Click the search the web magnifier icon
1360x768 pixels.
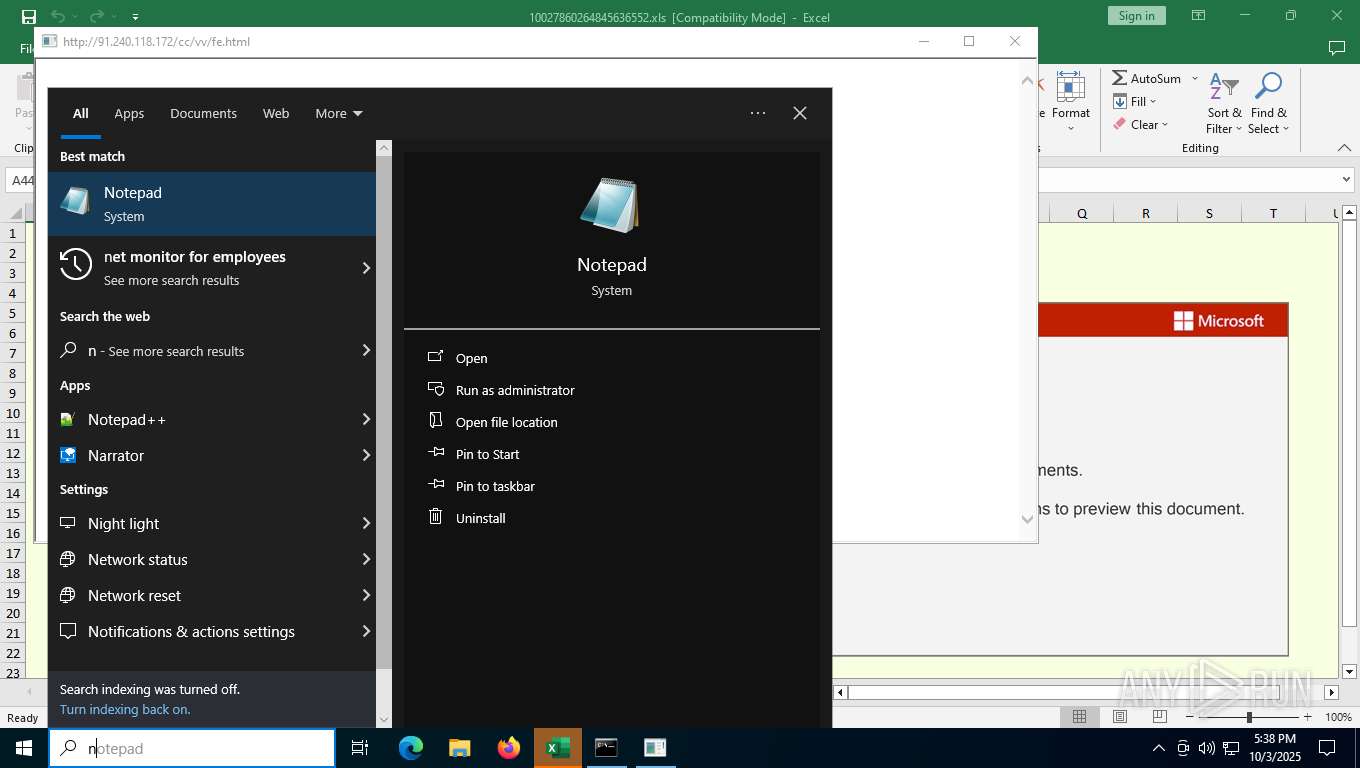coord(68,350)
